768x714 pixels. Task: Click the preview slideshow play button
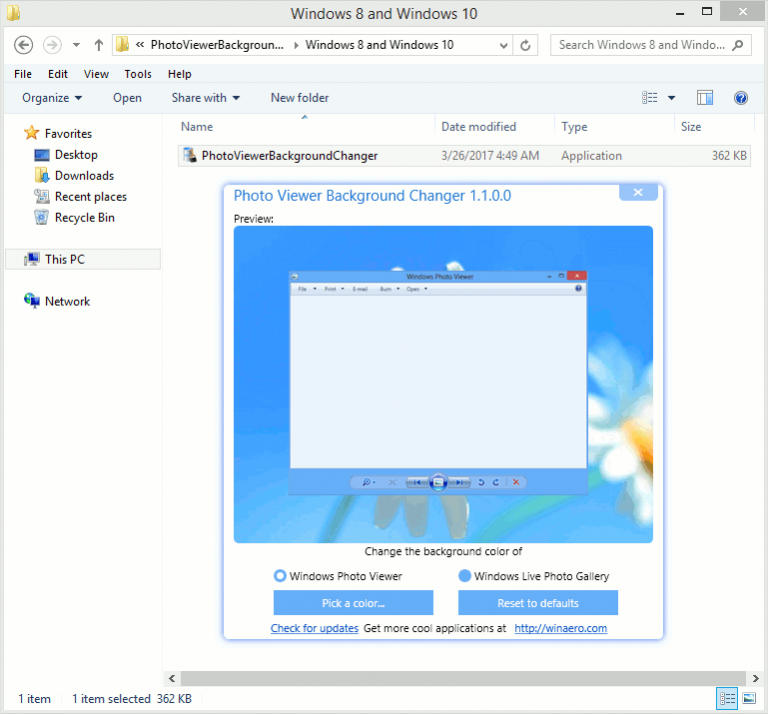tap(438, 482)
